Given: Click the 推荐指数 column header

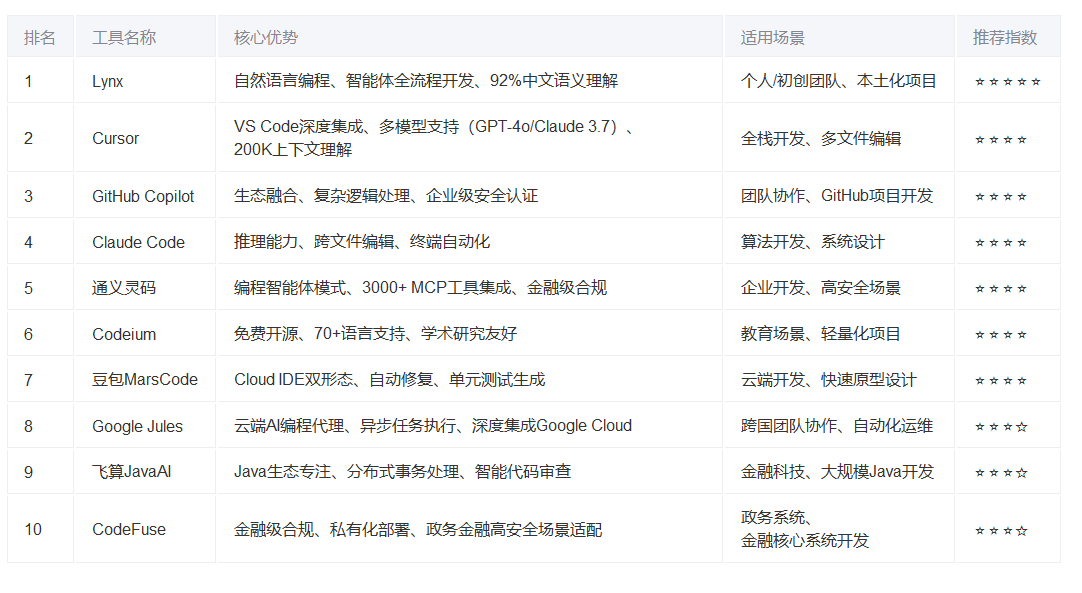Looking at the screenshot, I should (1008, 37).
